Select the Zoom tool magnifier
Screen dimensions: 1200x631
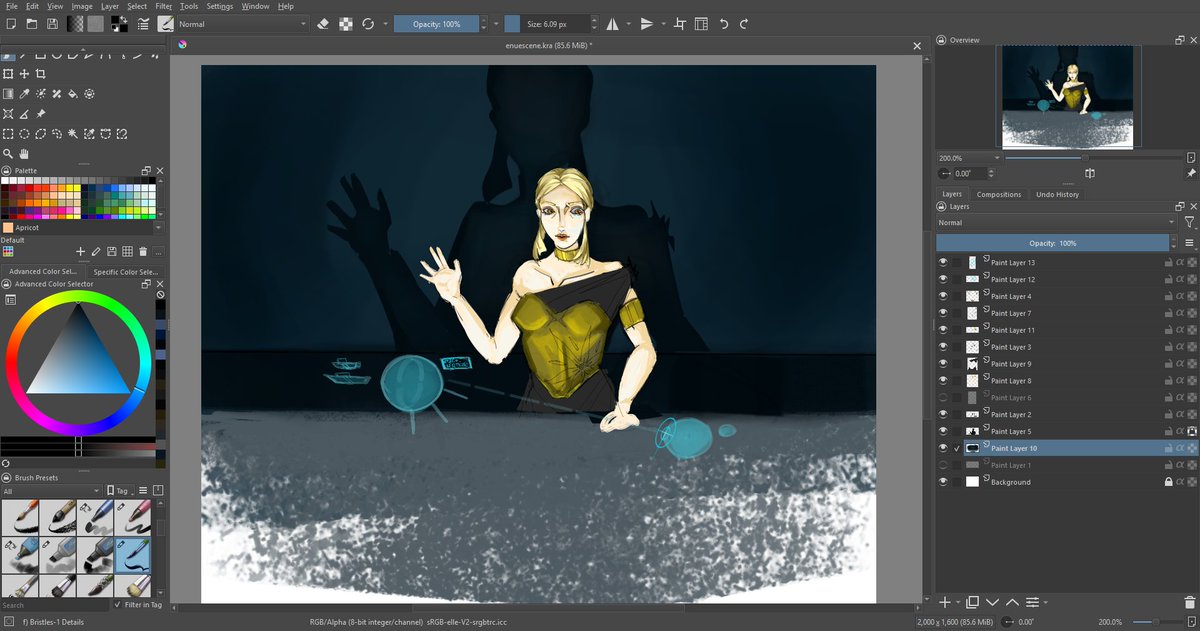[x=8, y=154]
